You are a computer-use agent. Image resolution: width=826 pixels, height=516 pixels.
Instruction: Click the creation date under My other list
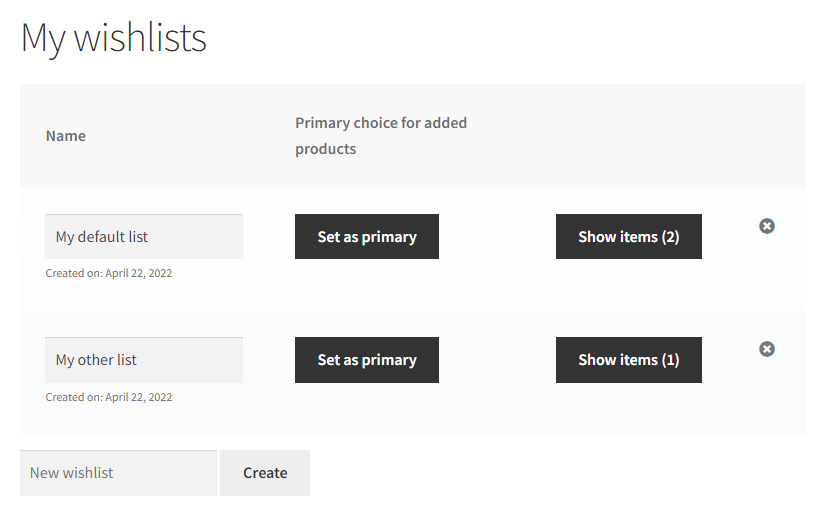tap(109, 397)
